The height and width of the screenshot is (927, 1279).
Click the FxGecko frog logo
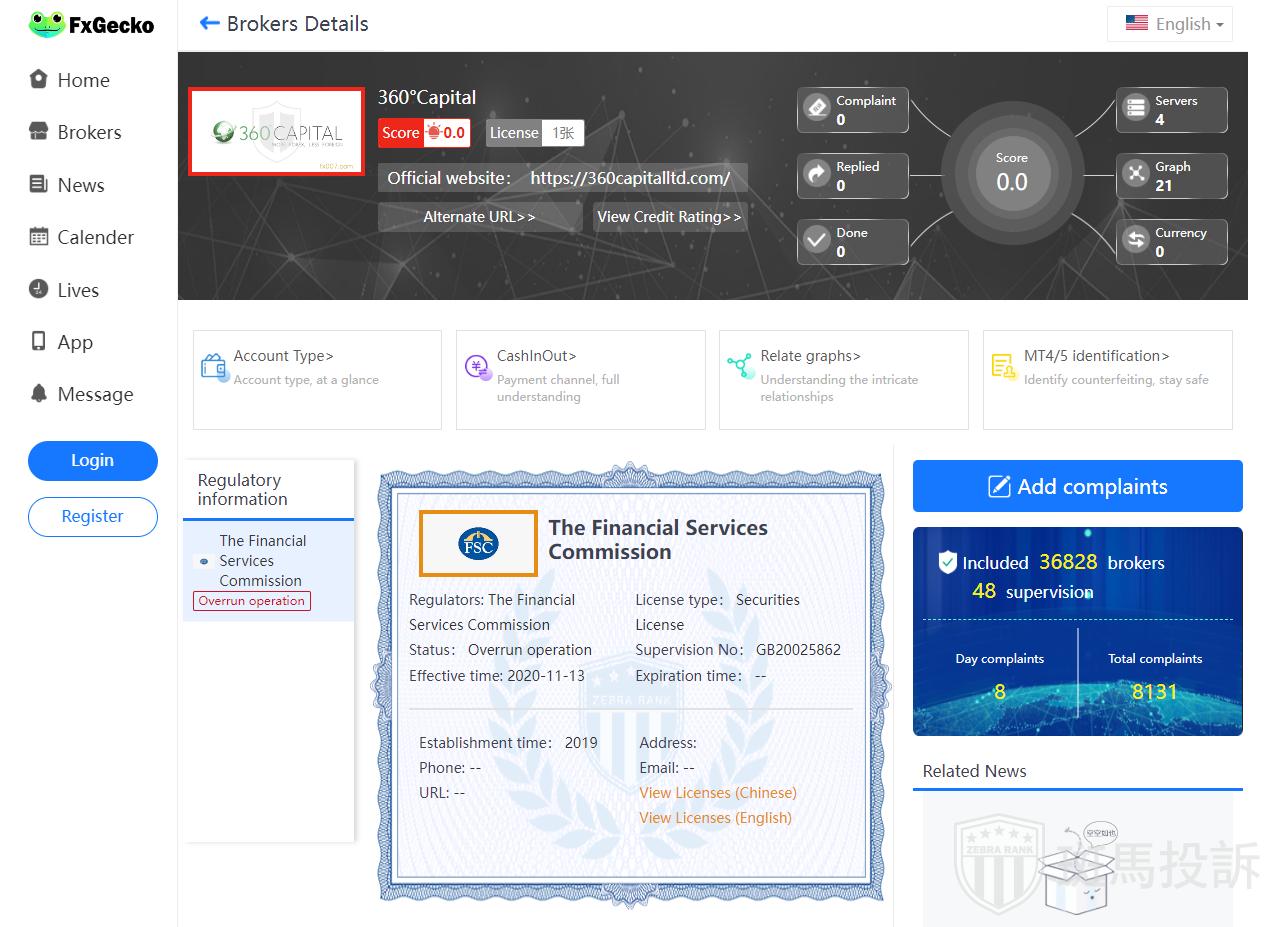[x=46, y=25]
